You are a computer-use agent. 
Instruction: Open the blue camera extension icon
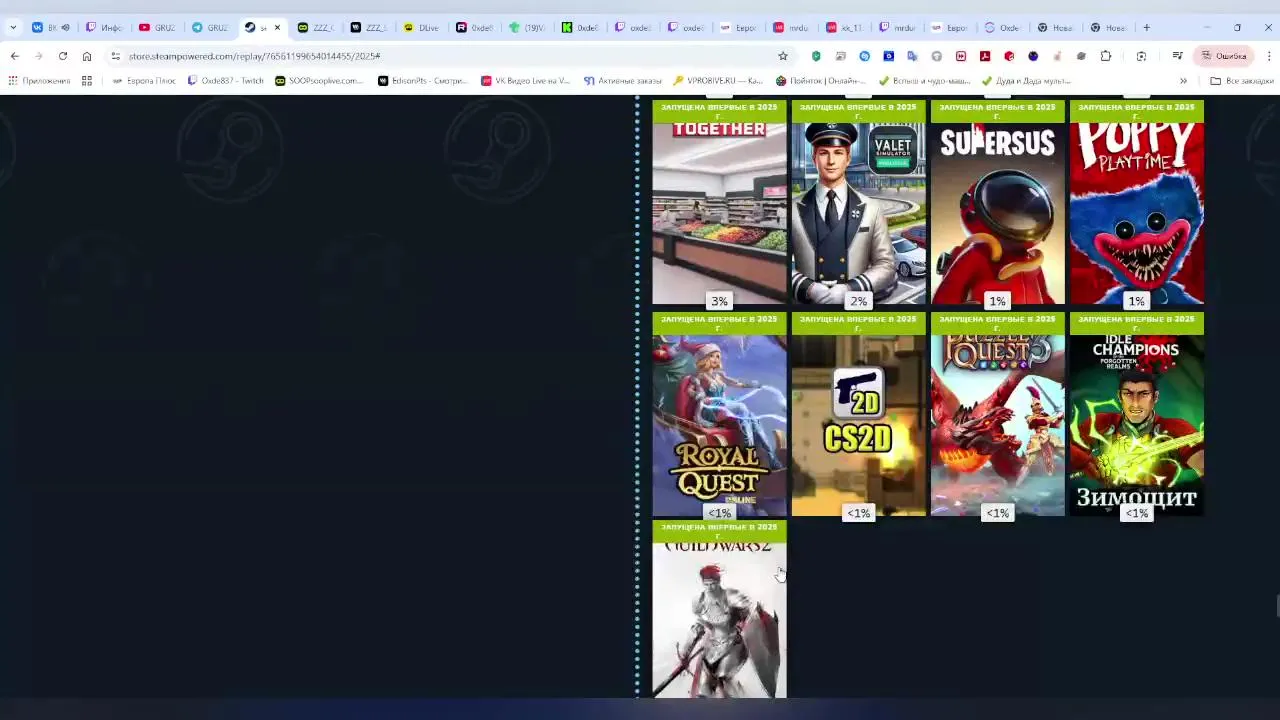889,56
